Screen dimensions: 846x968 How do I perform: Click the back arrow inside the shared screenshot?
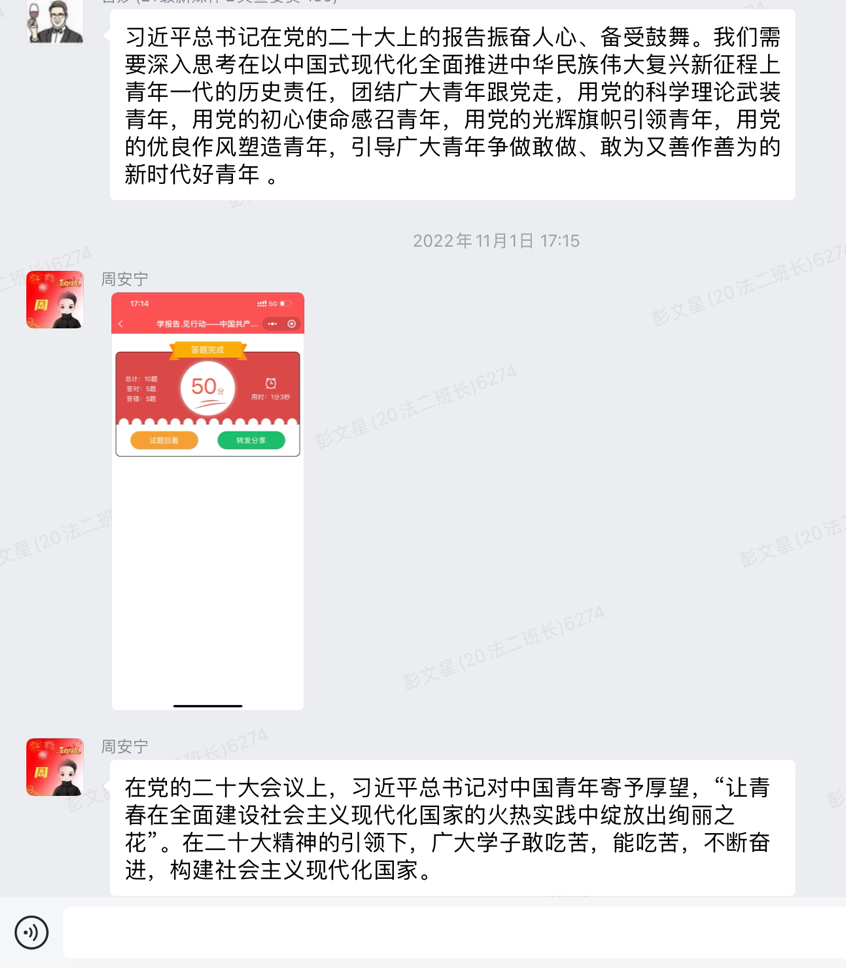point(121,323)
